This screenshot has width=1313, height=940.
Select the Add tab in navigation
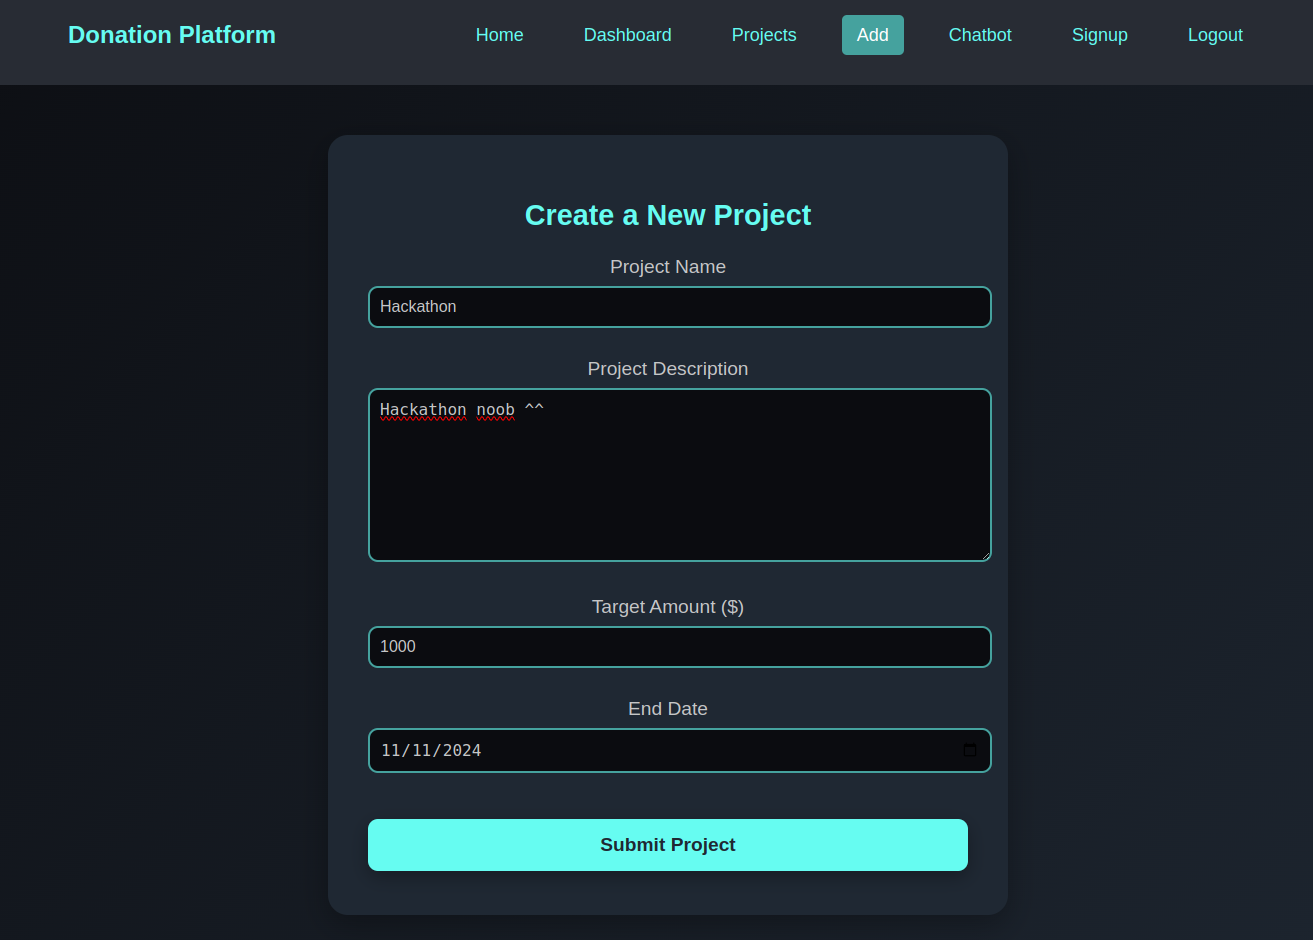pyautogui.click(x=872, y=34)
